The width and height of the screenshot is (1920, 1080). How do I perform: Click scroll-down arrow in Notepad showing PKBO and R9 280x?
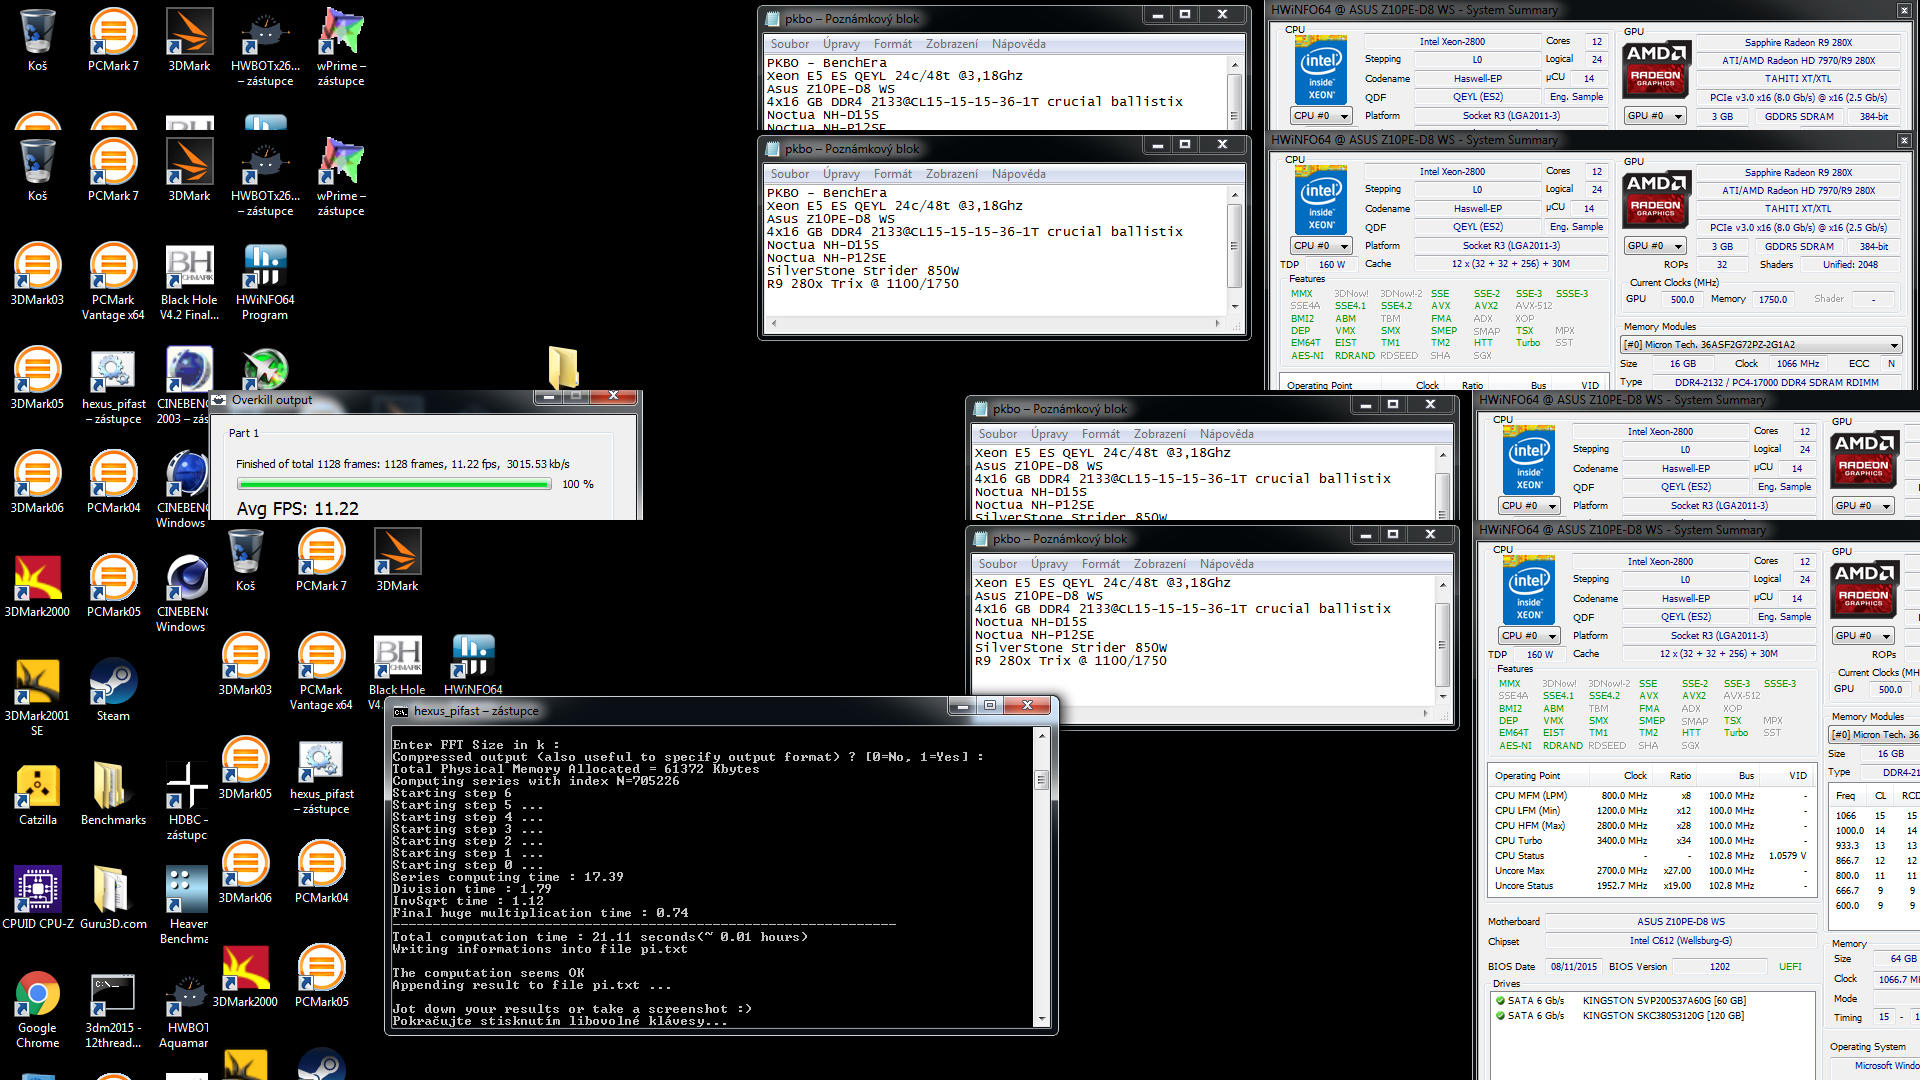click(1234, 307)
